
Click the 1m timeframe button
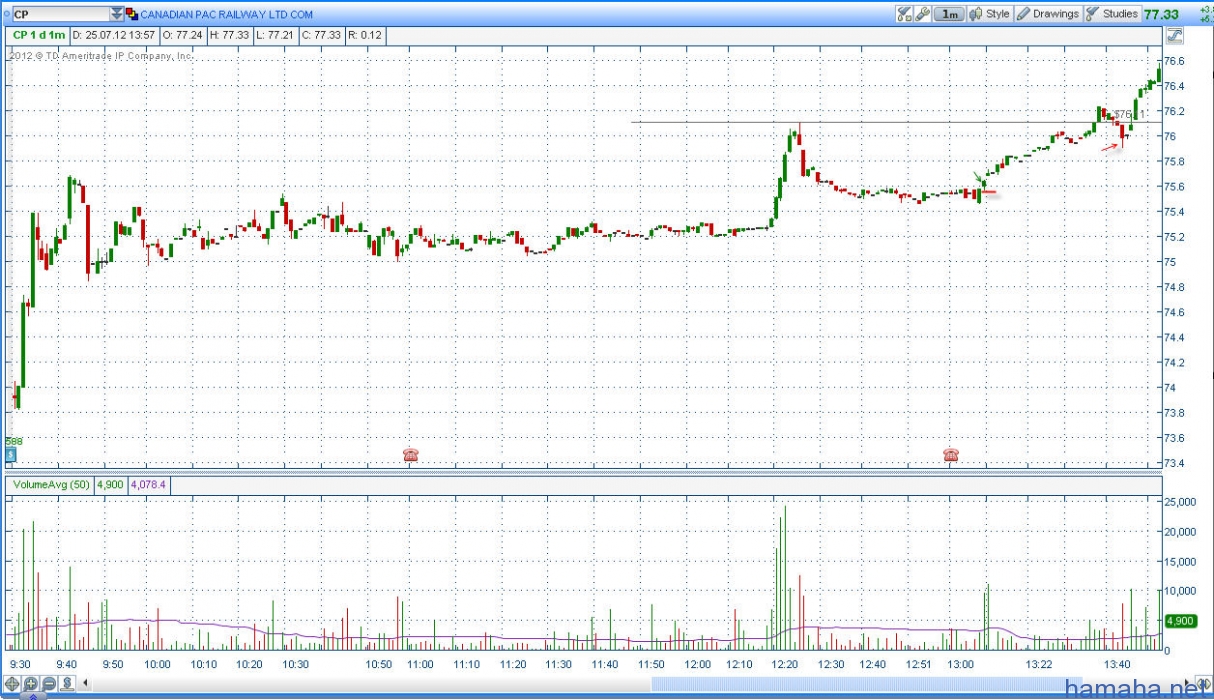pos(949,14)
